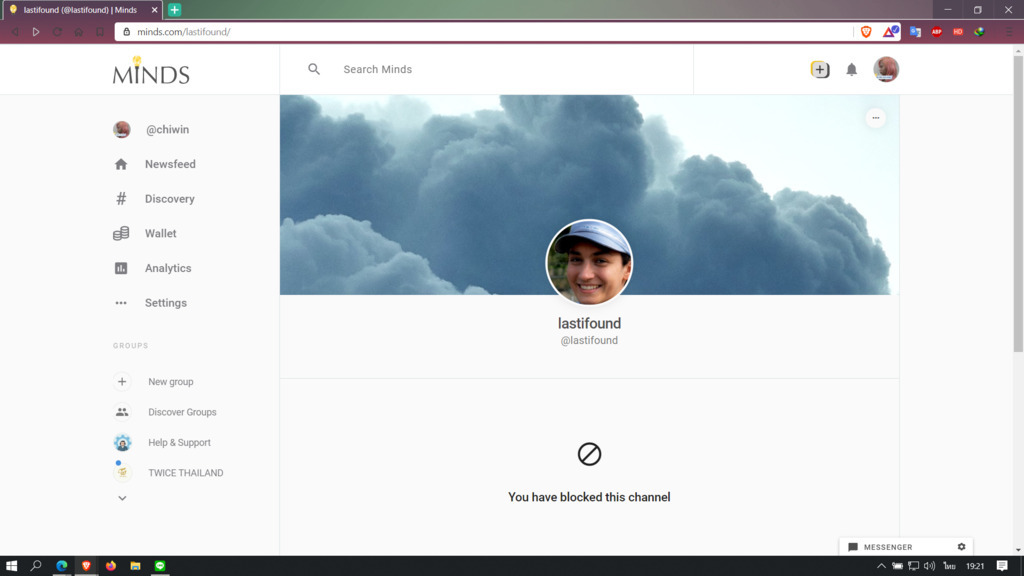Open the Discover Groups link

point(182,412)
